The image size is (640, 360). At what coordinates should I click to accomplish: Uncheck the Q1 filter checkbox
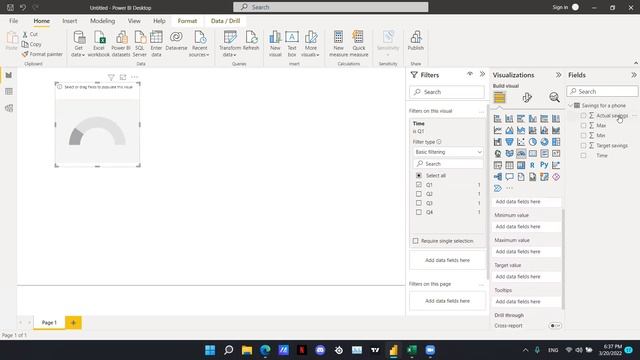[x=419, y=184]
